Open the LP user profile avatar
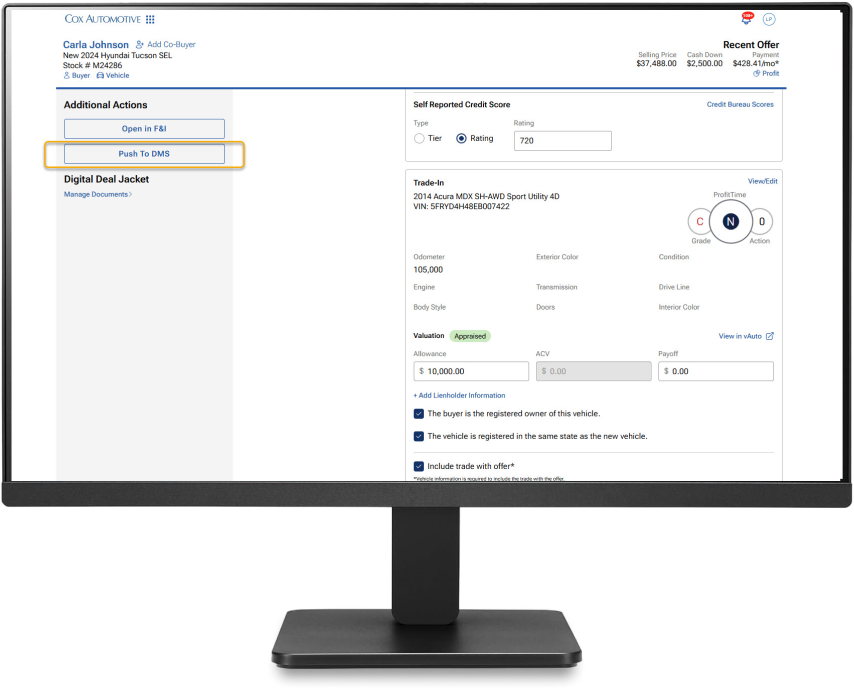Image resolution: width=854 pixels, height=691 pixels. click(x=769, y=19)
